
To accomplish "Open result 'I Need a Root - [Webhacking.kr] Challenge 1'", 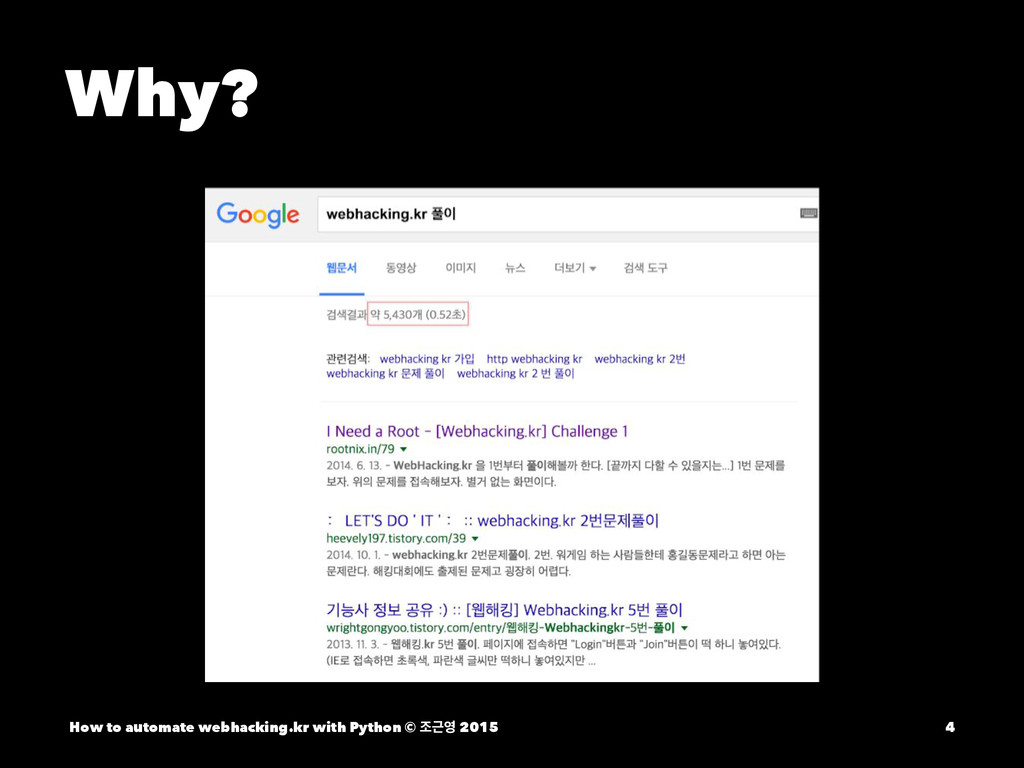I will (x=477, y=431).
